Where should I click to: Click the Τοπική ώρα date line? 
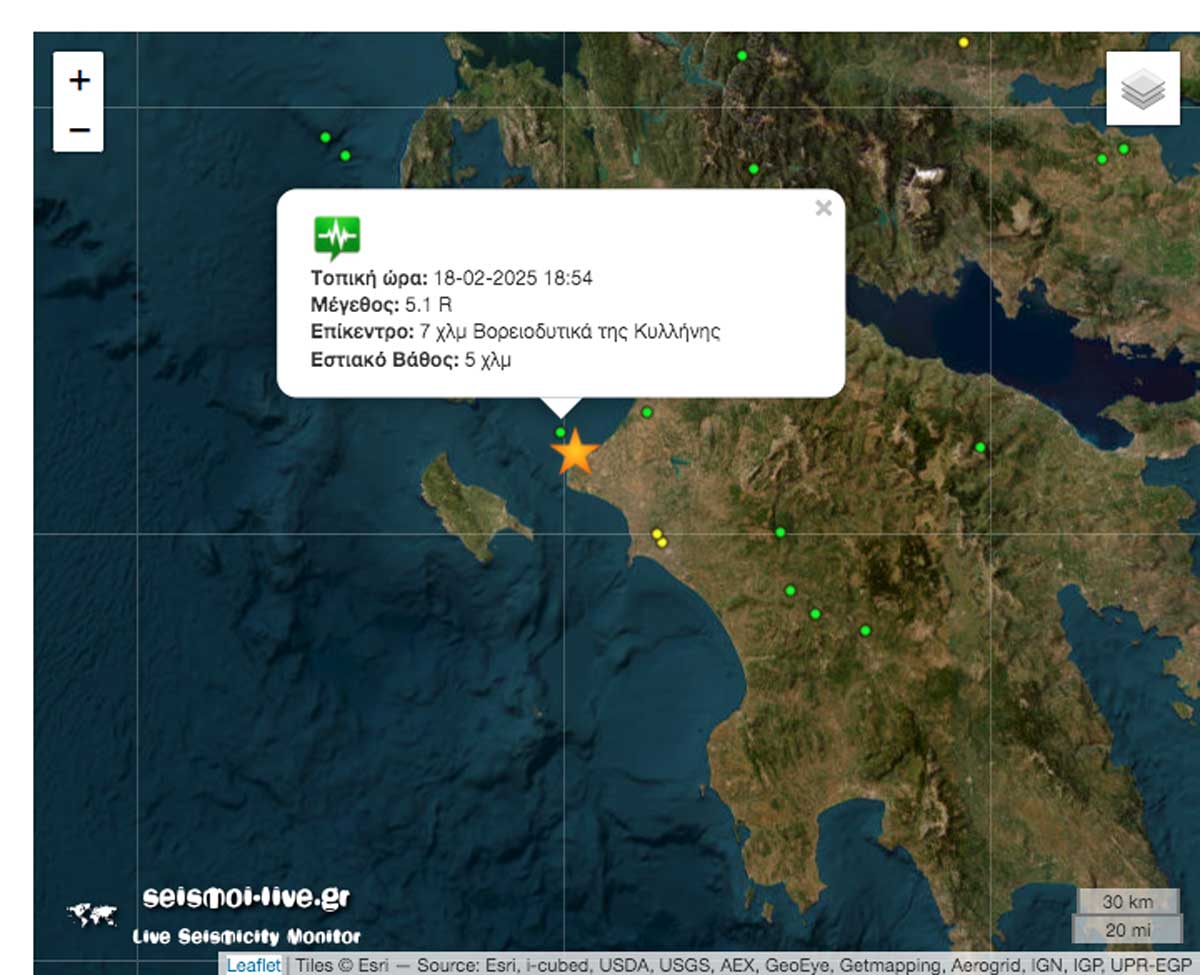pos(452,278)
